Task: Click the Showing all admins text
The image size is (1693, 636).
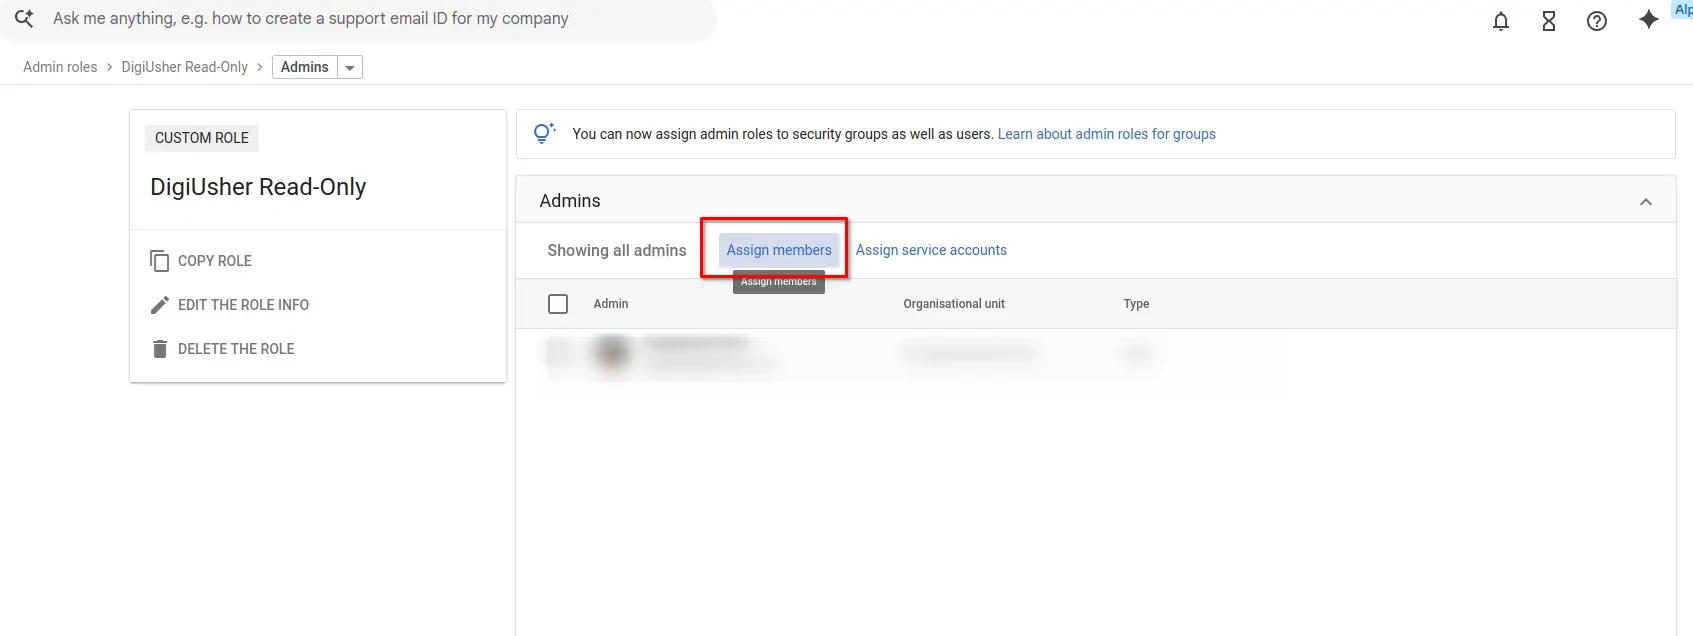Action: [617, 250]
